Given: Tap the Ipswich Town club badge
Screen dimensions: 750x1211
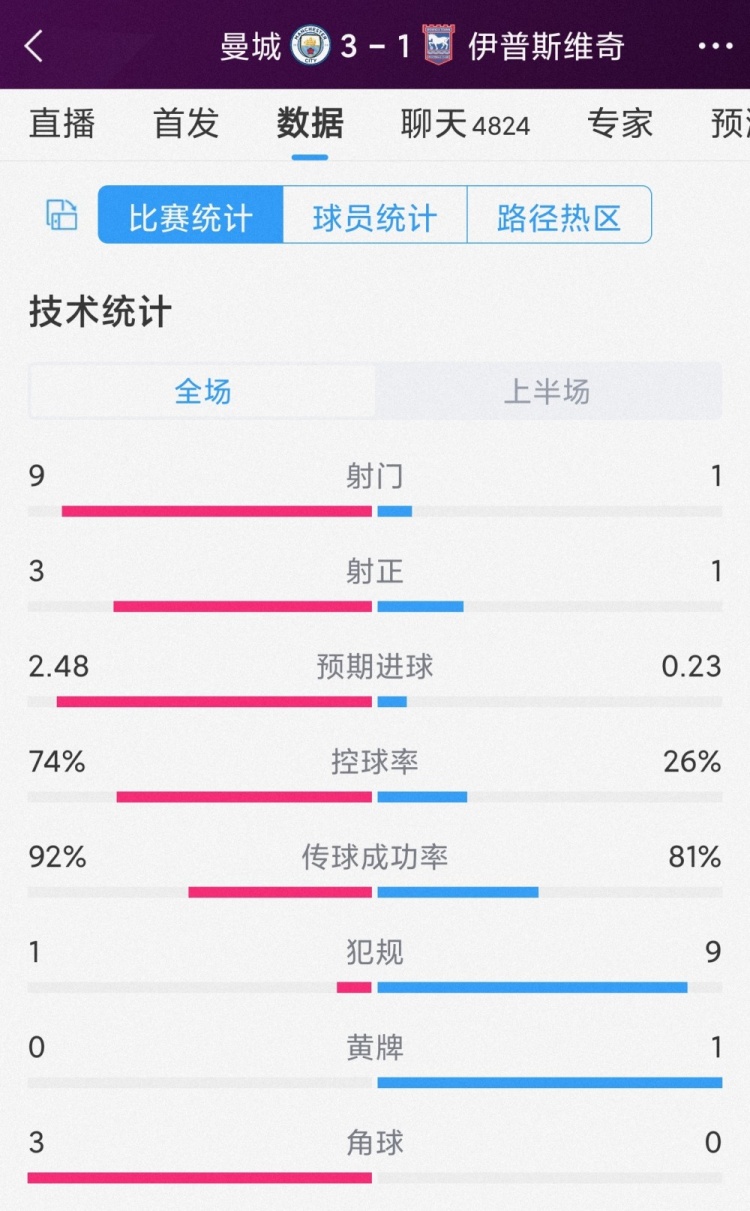Looking at the screenshot, I should pyautogui.click(x=438, y=46).
